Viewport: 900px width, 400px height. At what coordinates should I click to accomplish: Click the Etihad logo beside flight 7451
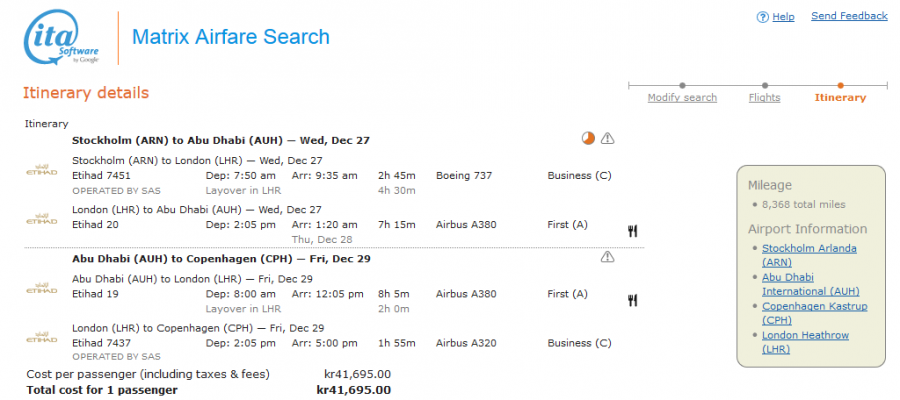point(40,174)
